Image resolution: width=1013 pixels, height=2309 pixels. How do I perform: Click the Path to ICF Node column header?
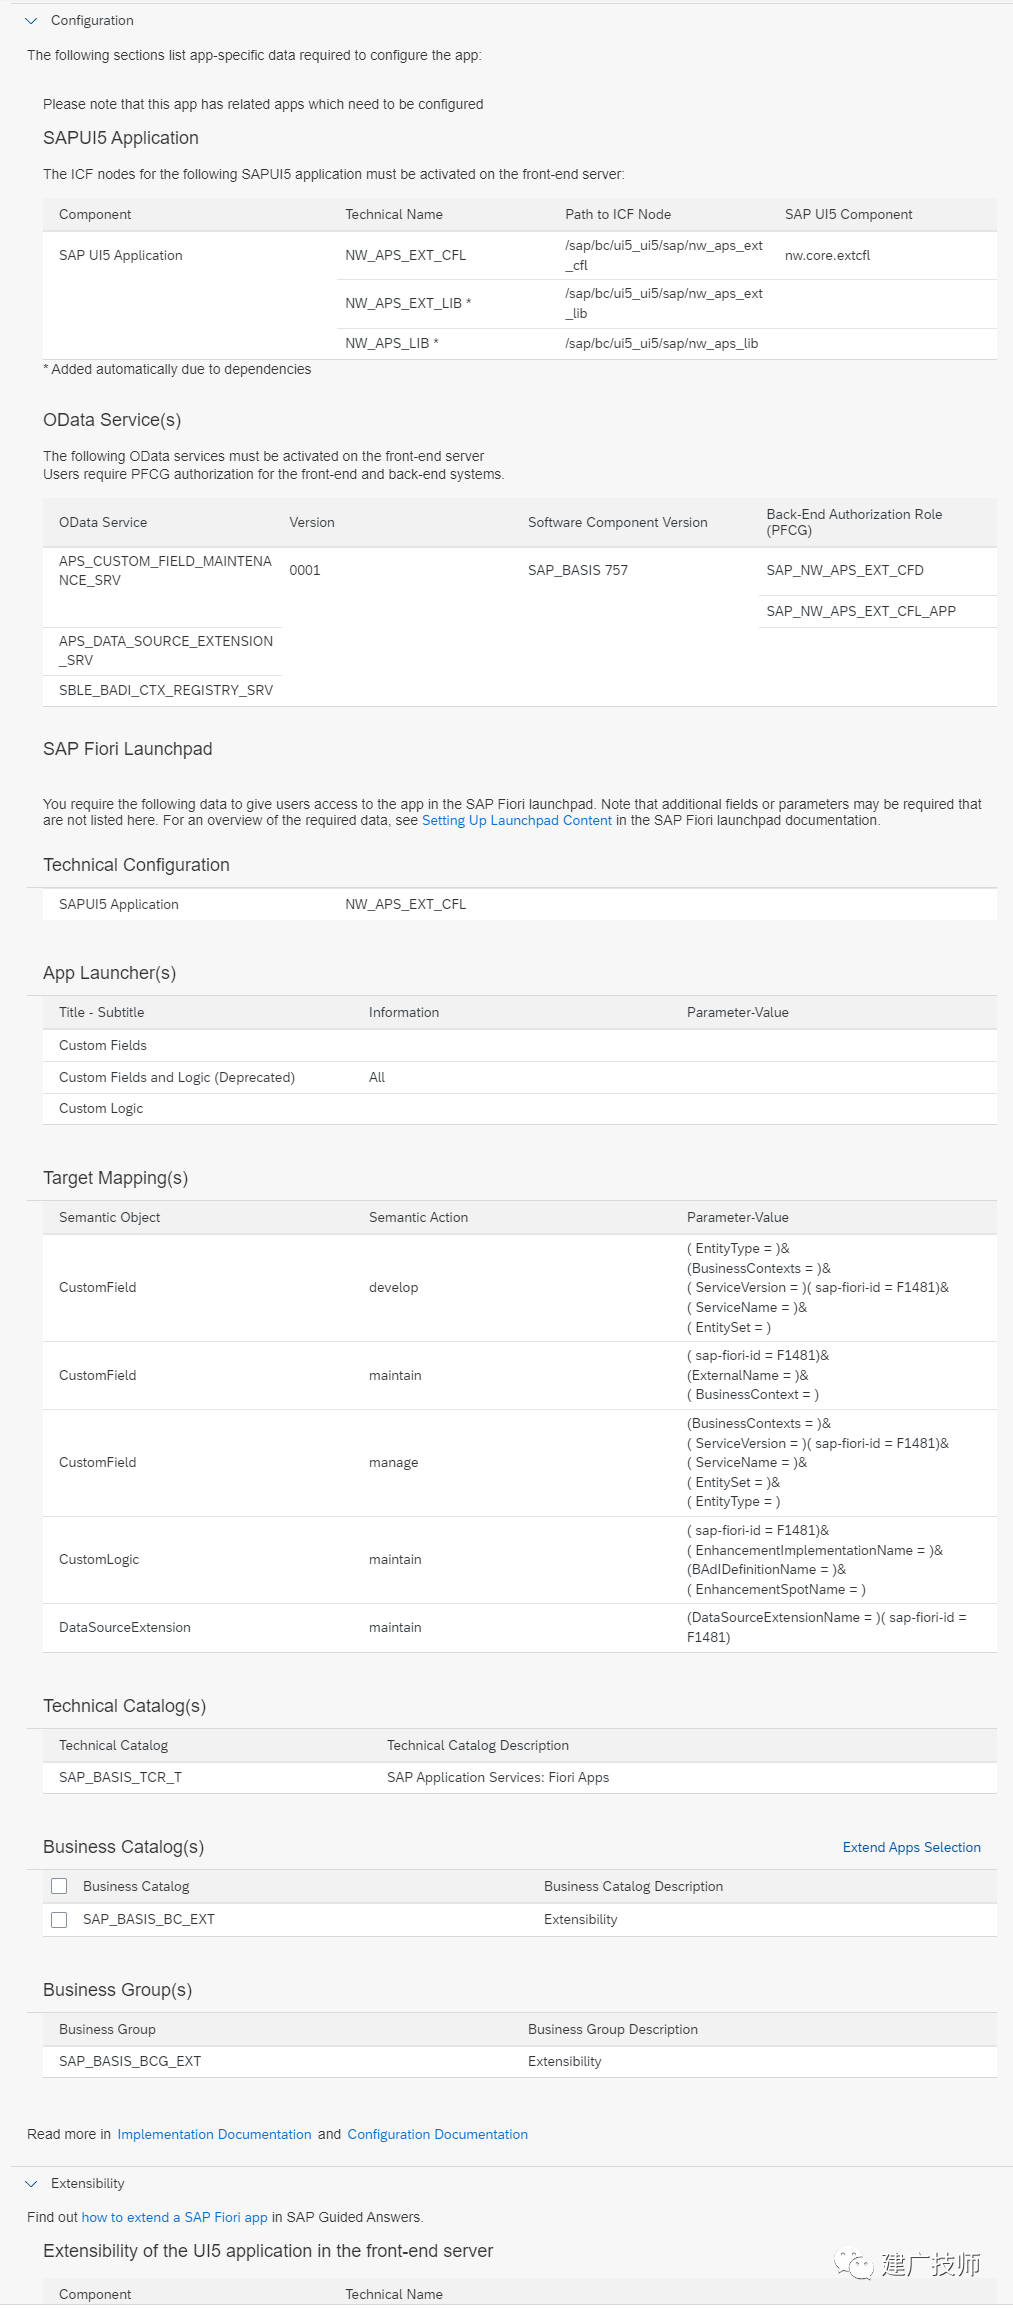click(x=618, y=214)
